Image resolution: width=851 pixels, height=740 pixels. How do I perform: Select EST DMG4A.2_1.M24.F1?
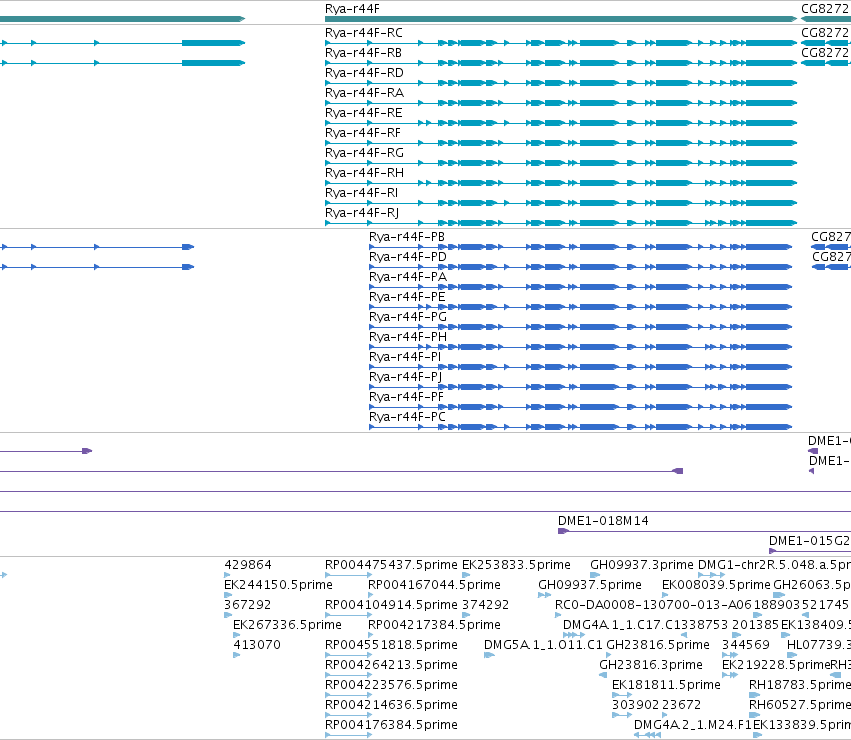pos(693,725)
